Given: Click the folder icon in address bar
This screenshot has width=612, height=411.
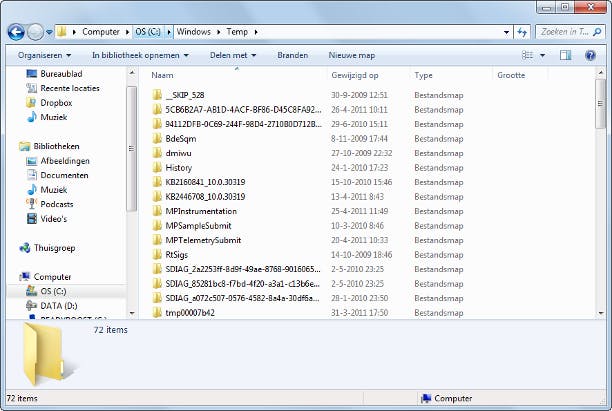Looking at the screenshot, I should [61, 32].
